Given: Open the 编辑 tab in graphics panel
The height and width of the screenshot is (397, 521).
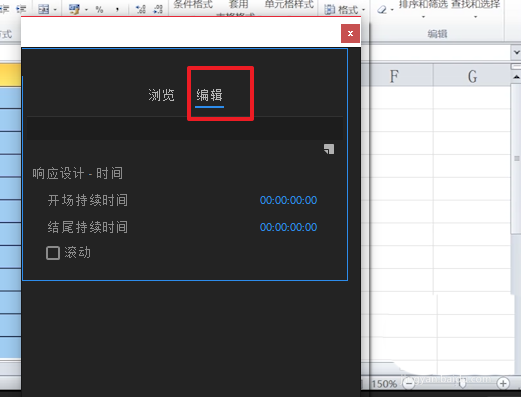Looking at the screenshot, I should pyautogui.click(x=209, y=95).
